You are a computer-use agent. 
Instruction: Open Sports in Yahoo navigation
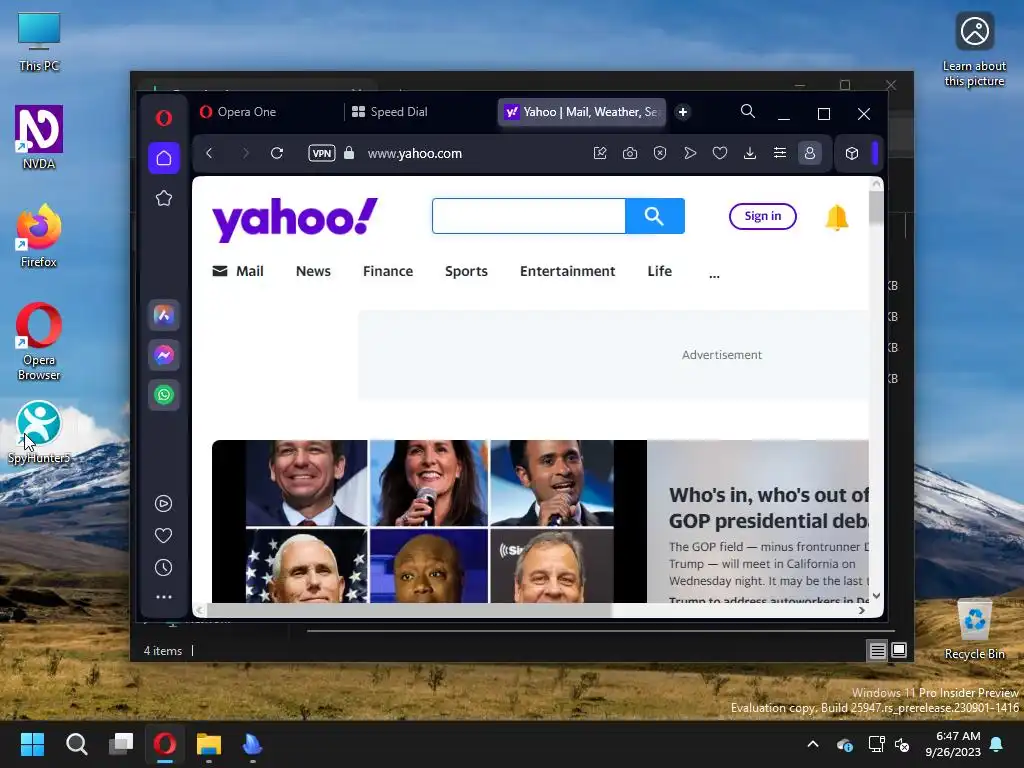tap(466, 271)
